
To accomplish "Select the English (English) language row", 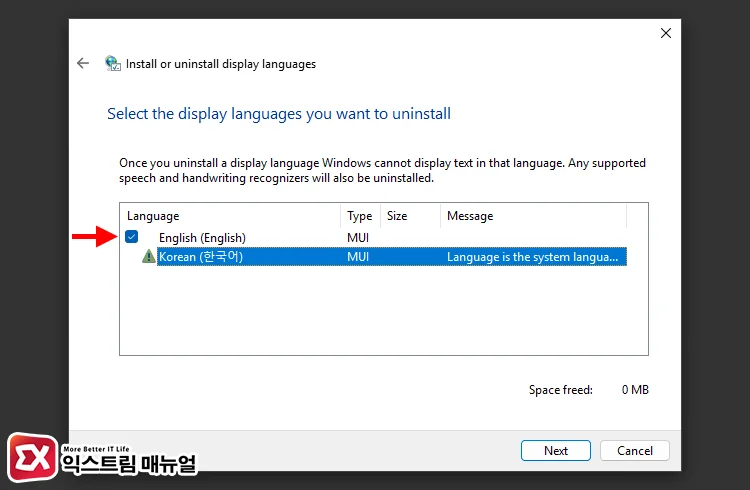I will click(x=202, y=238).
